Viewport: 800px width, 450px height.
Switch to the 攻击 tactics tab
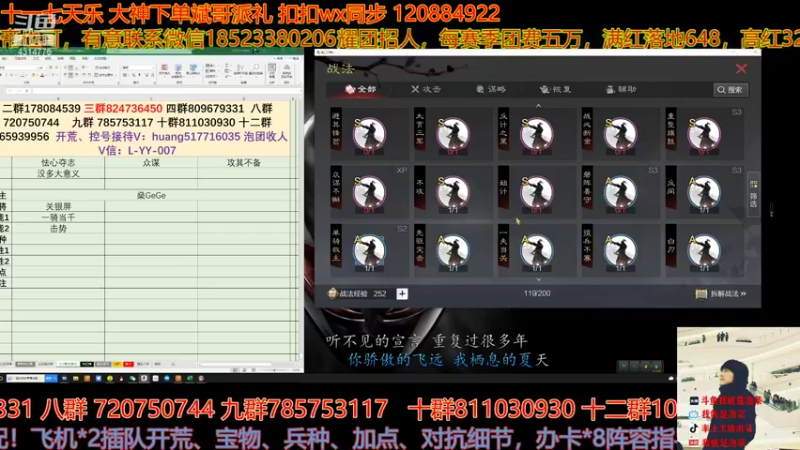(x=426, y=89)
